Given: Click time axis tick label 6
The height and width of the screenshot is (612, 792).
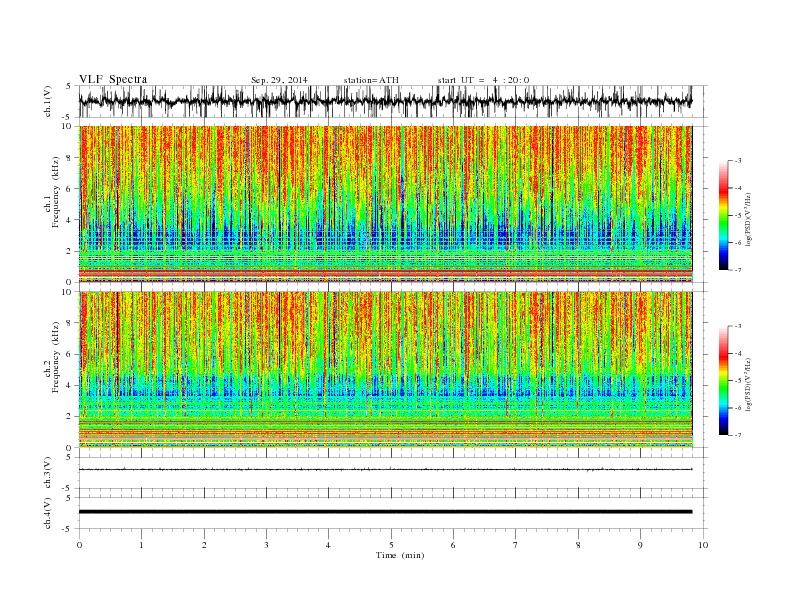Looking at the screenshot, I should coord(453,545).
